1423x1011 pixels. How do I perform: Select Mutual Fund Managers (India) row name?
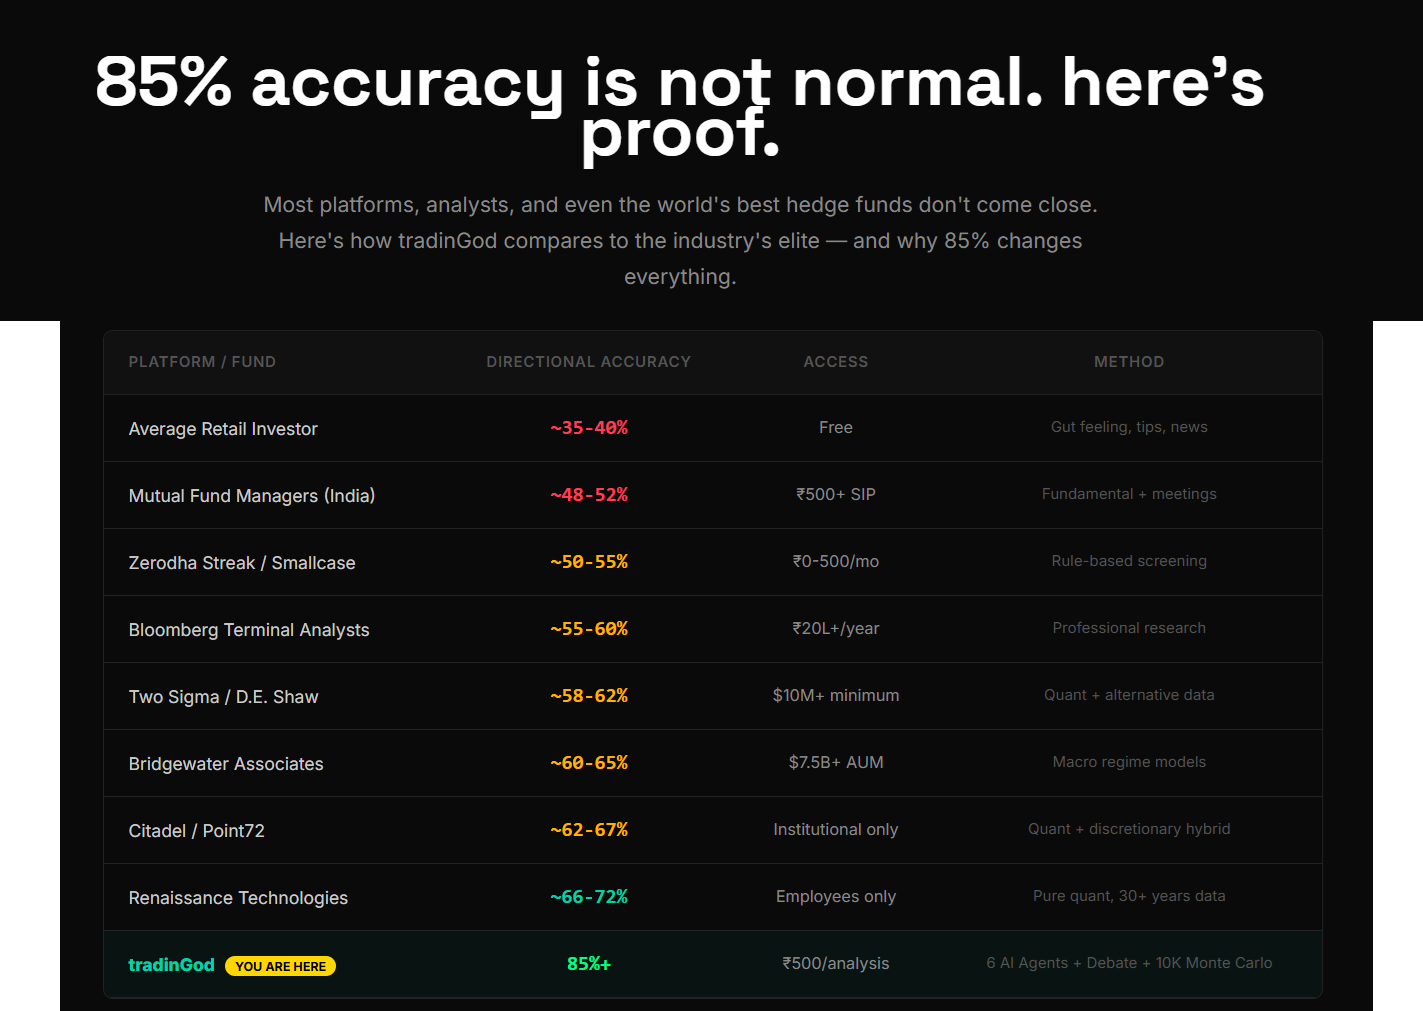(252, 496)
